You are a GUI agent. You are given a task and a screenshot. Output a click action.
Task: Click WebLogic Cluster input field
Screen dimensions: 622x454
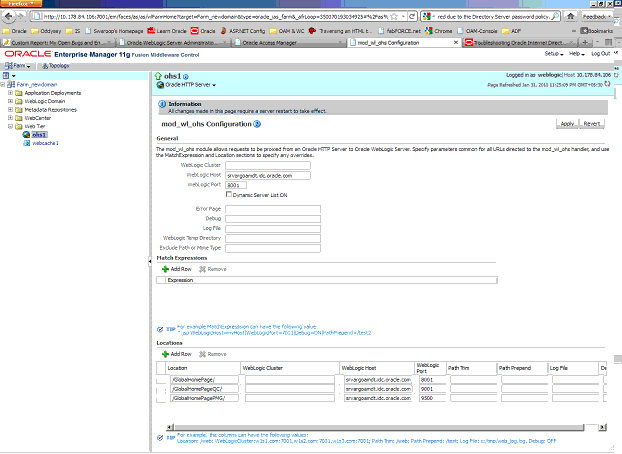[268, 165]
